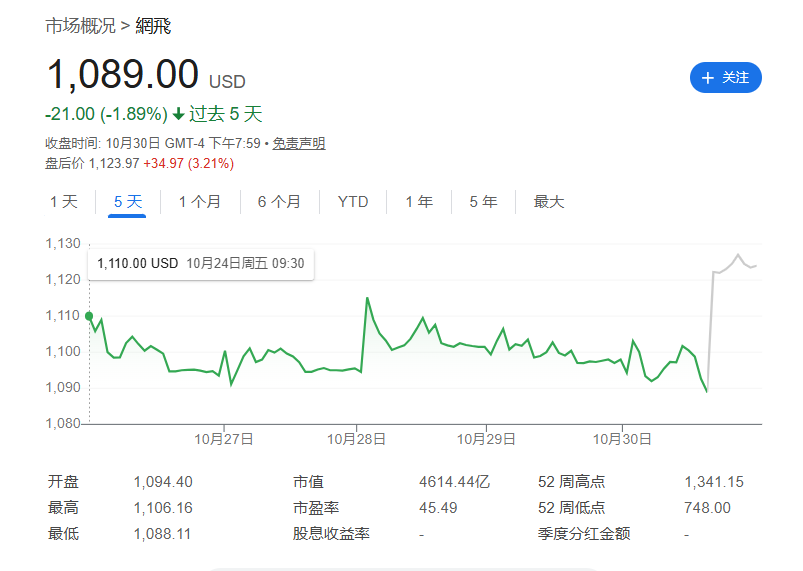Click the 10月27日 date label on the axis

pos(223,438)
